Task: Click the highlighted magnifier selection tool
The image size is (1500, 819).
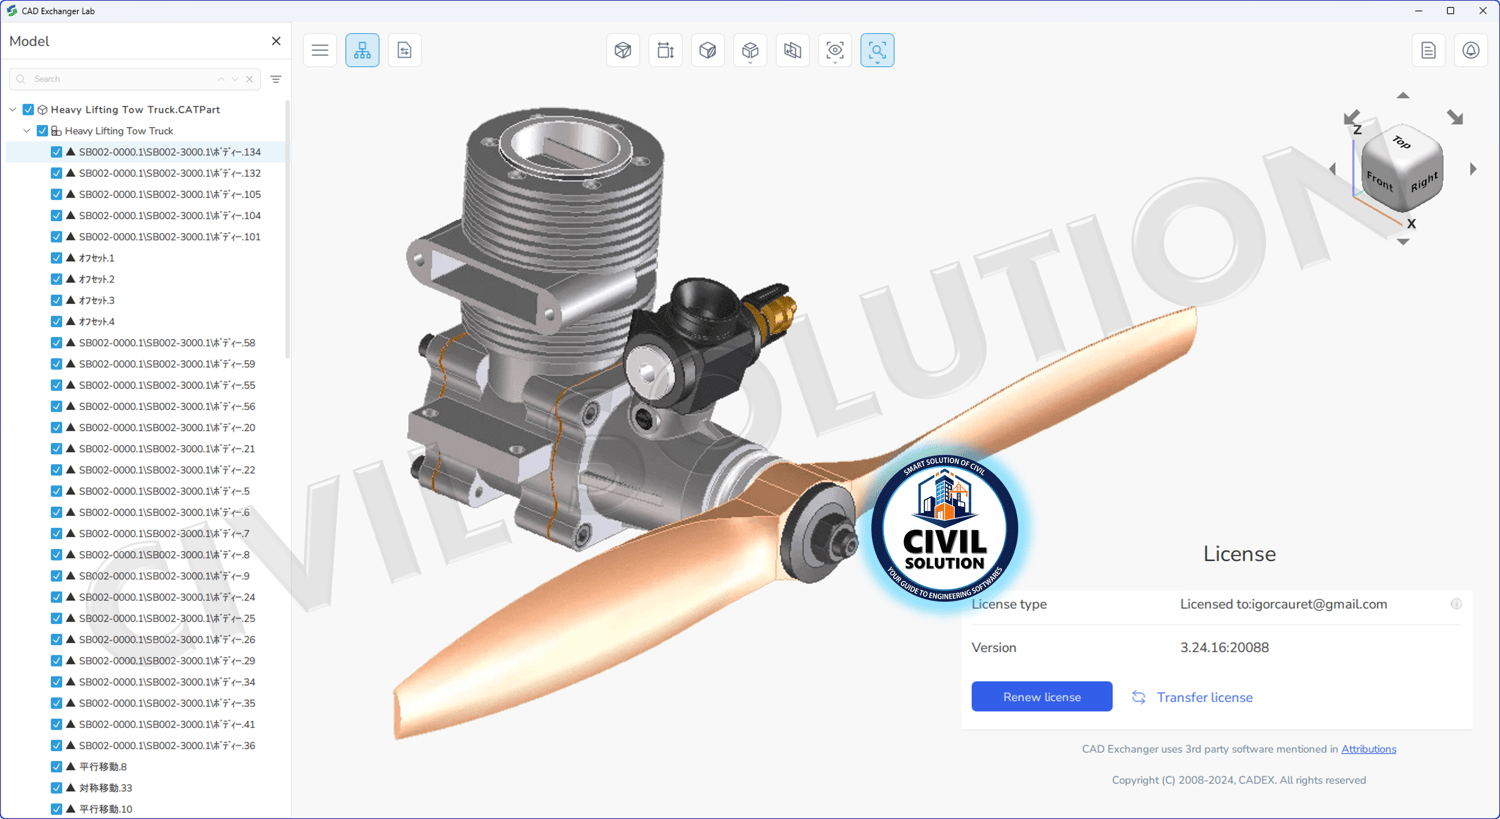Action: (877, 50)
